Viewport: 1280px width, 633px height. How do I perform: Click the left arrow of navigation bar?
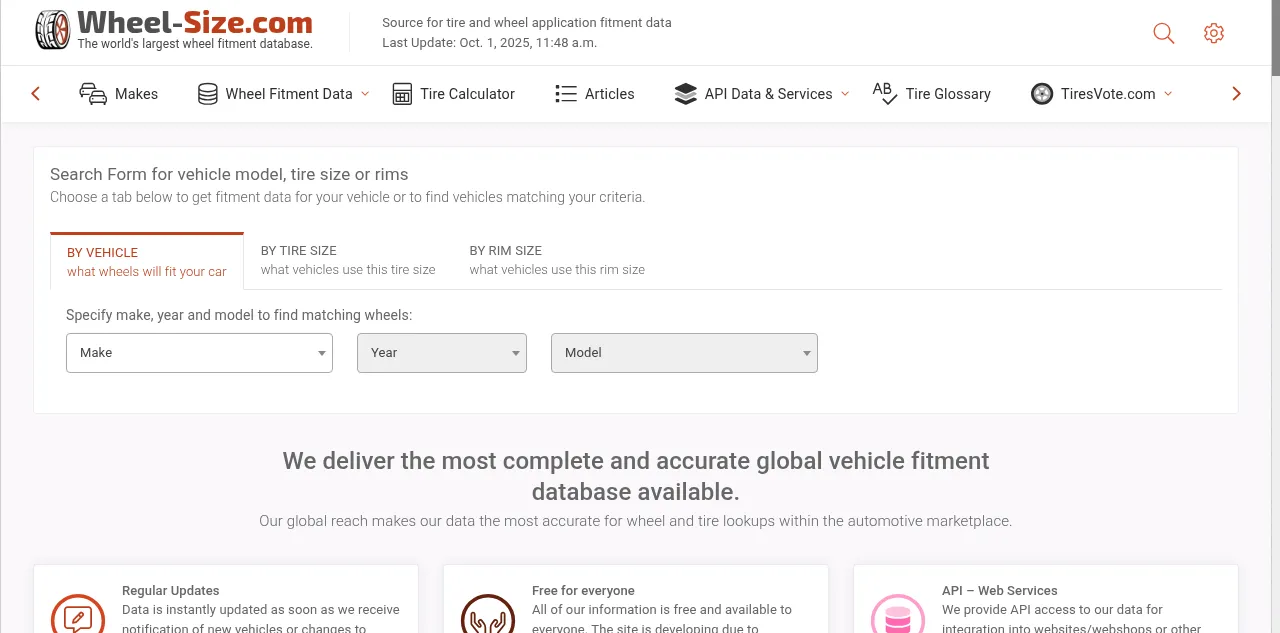pos(36,94)
